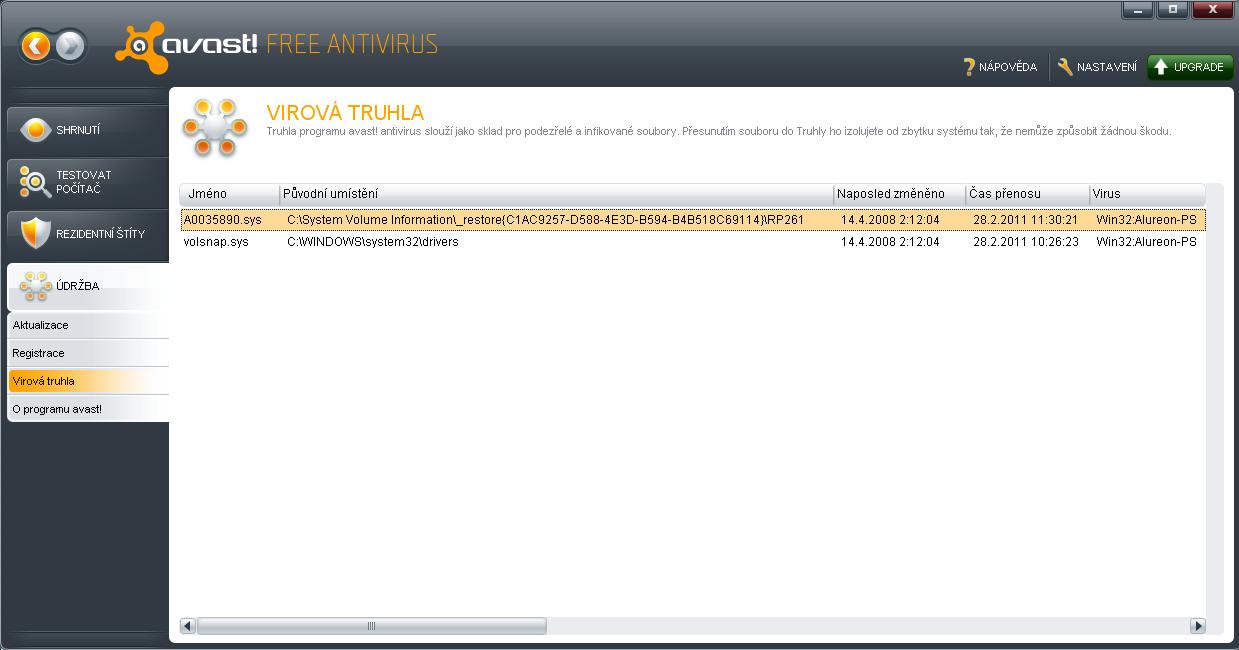Image resolution: width=1239 pixels, height=650 pixels.
Task: Click the Nápověda question mark icon
Action: coord(968,67)
